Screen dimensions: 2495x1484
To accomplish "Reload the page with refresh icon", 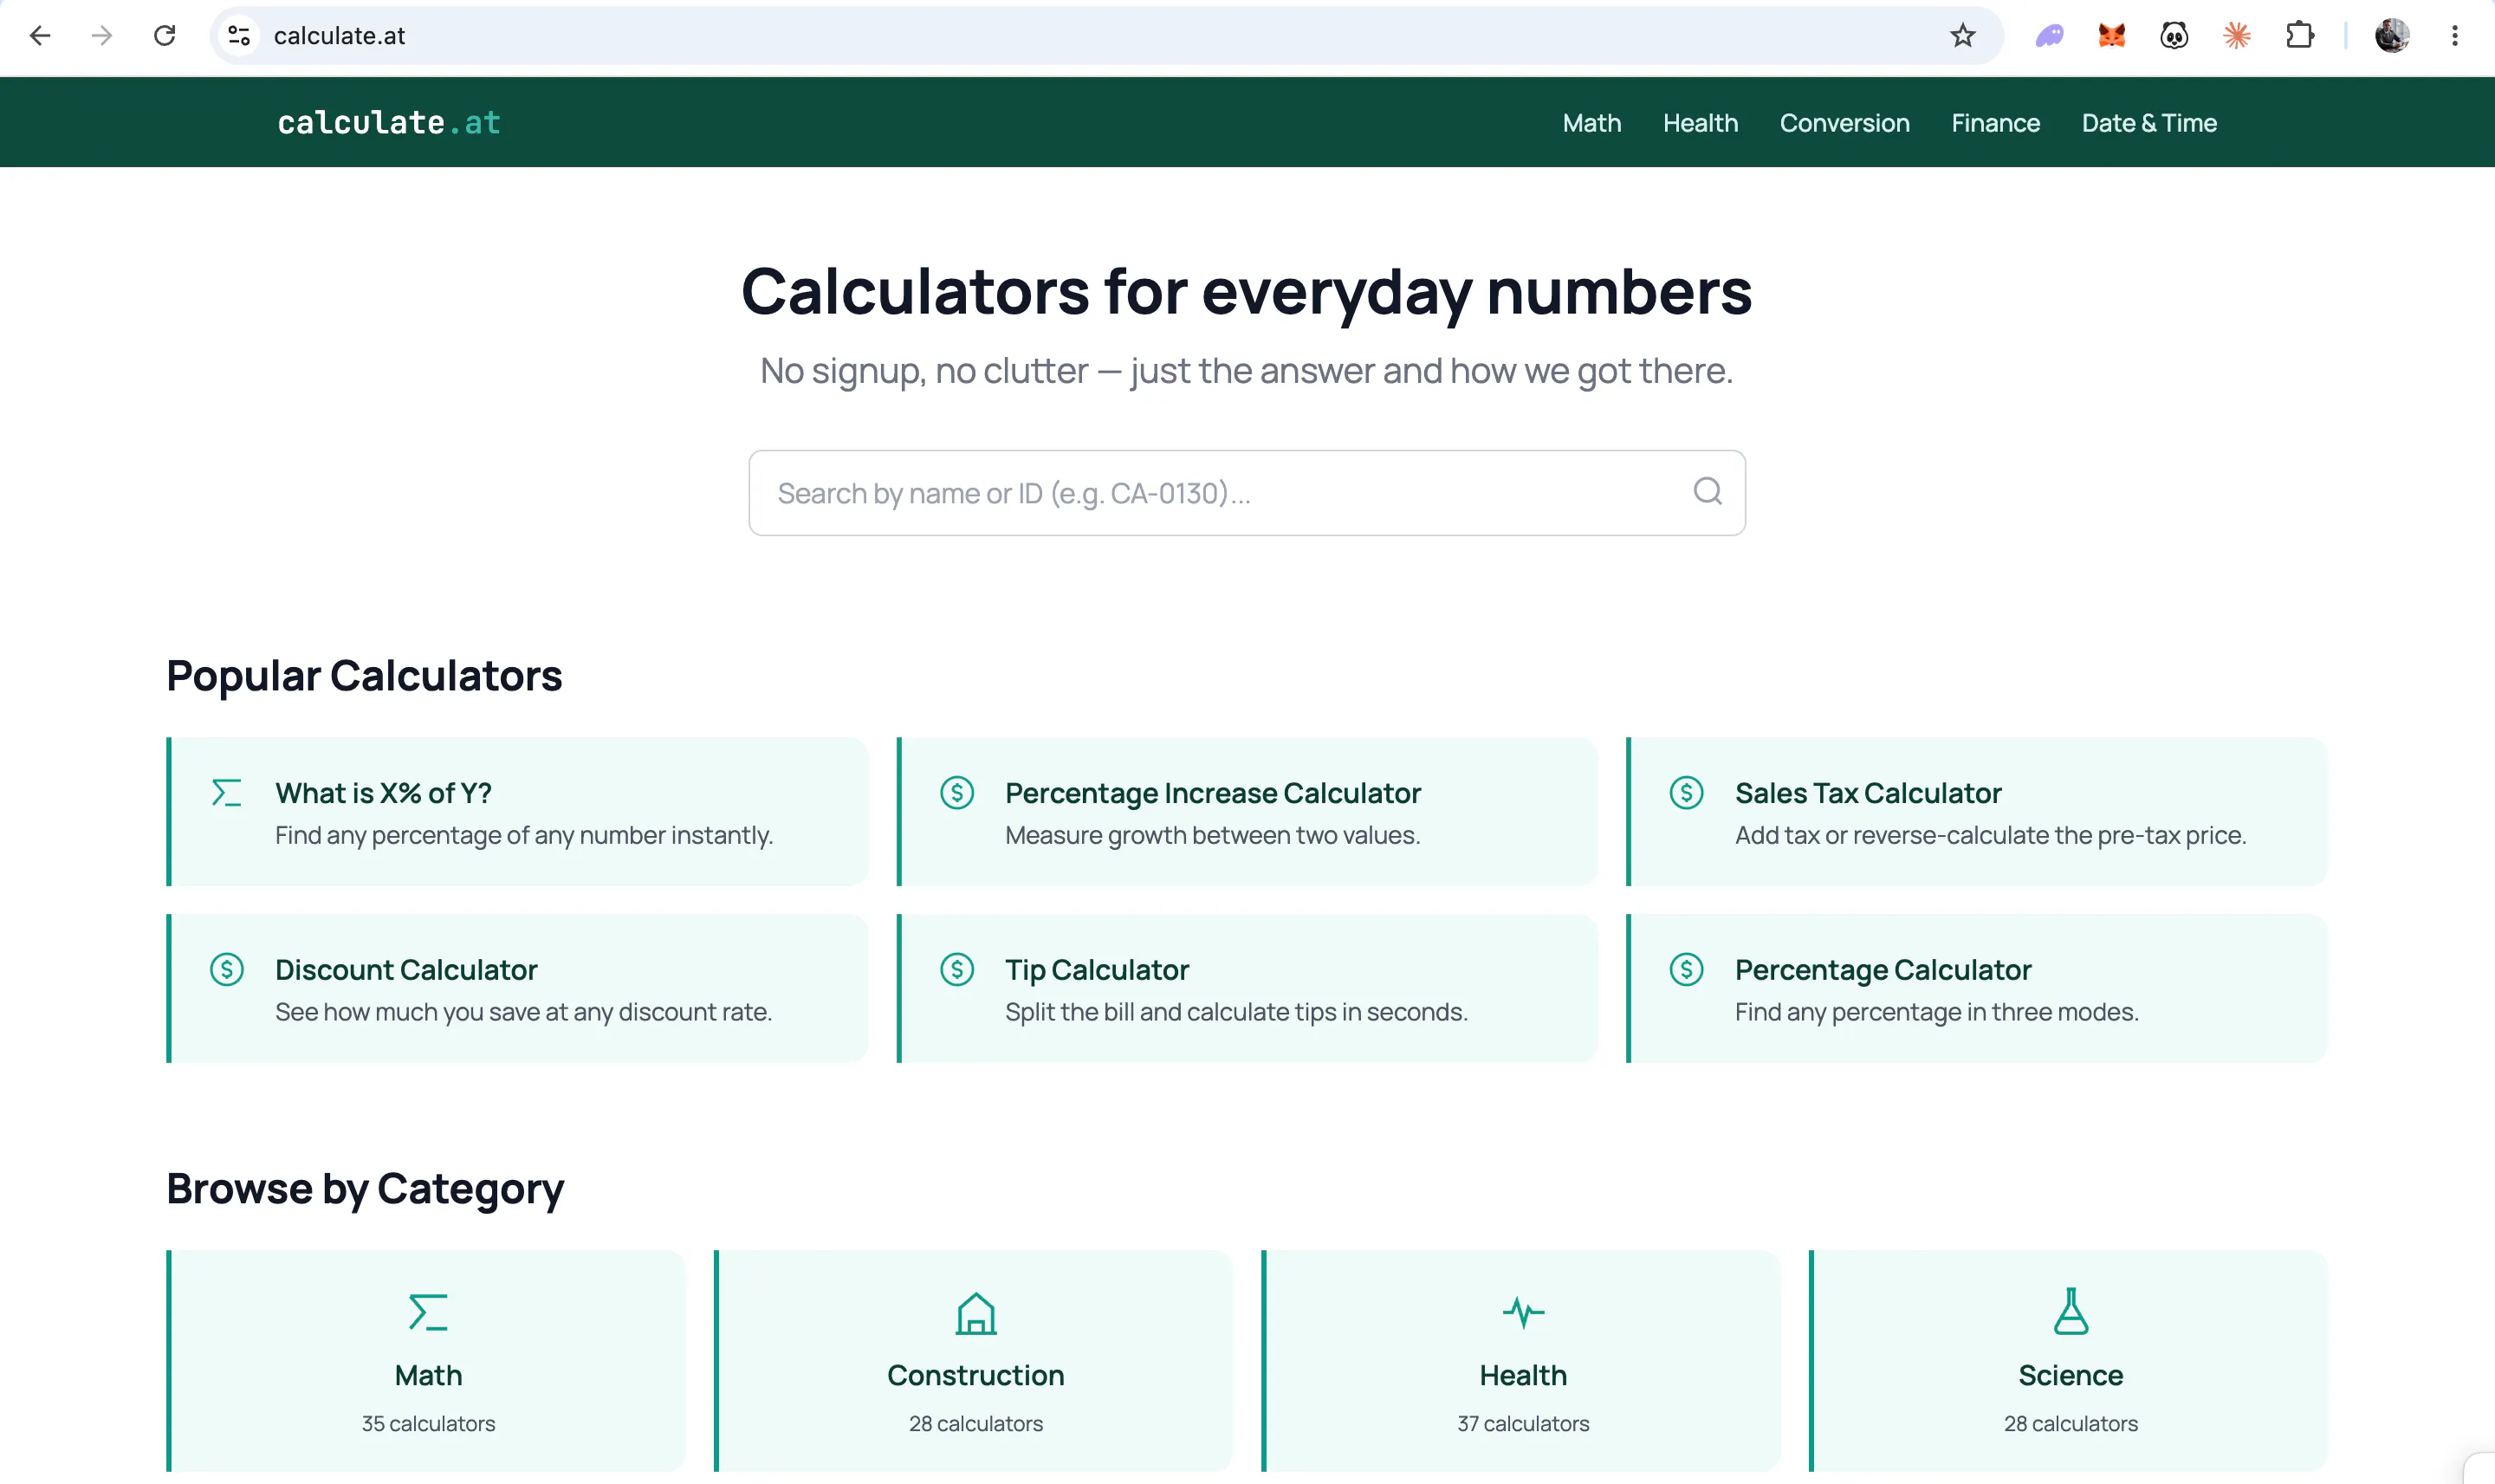I will (x=165, y=36).
